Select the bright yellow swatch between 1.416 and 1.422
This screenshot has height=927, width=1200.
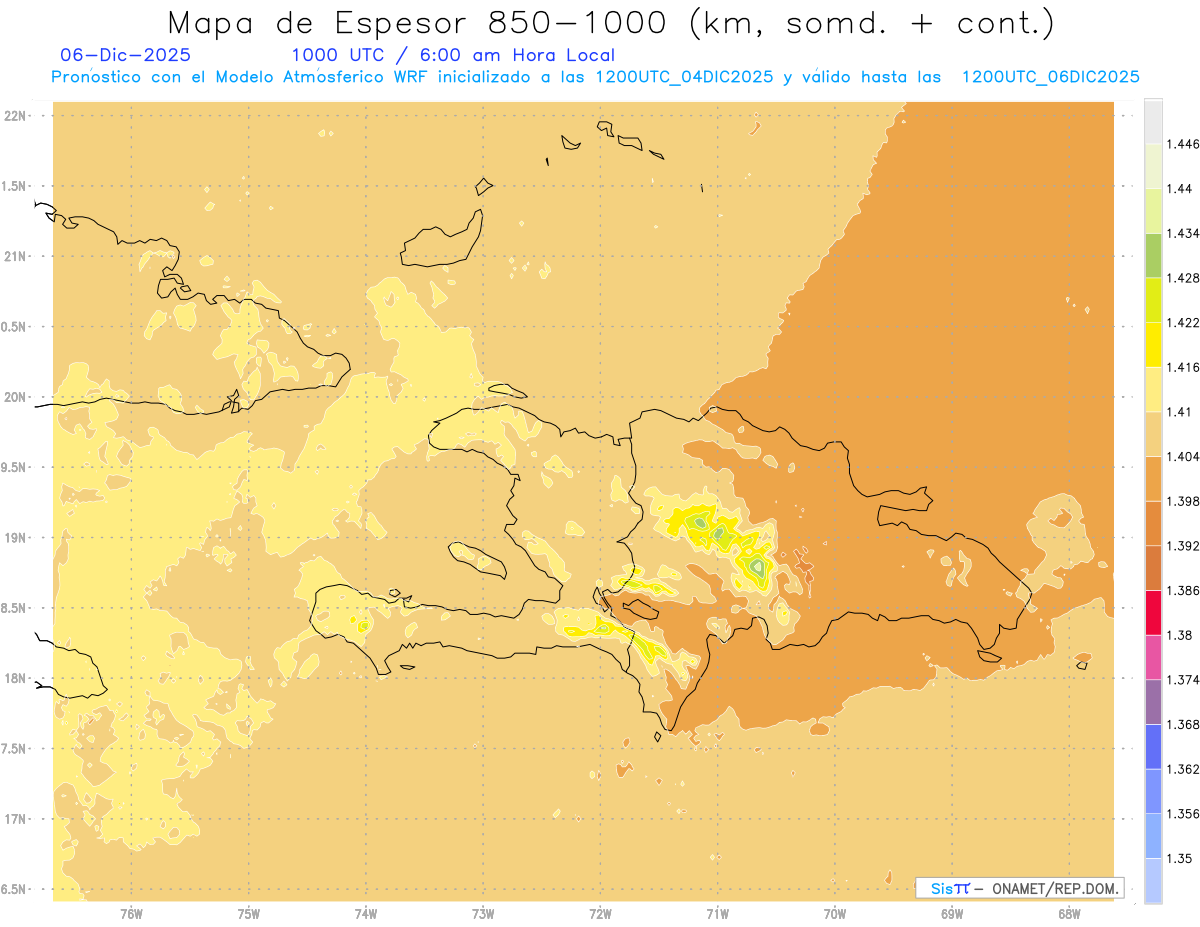[x=1153, y=344]
